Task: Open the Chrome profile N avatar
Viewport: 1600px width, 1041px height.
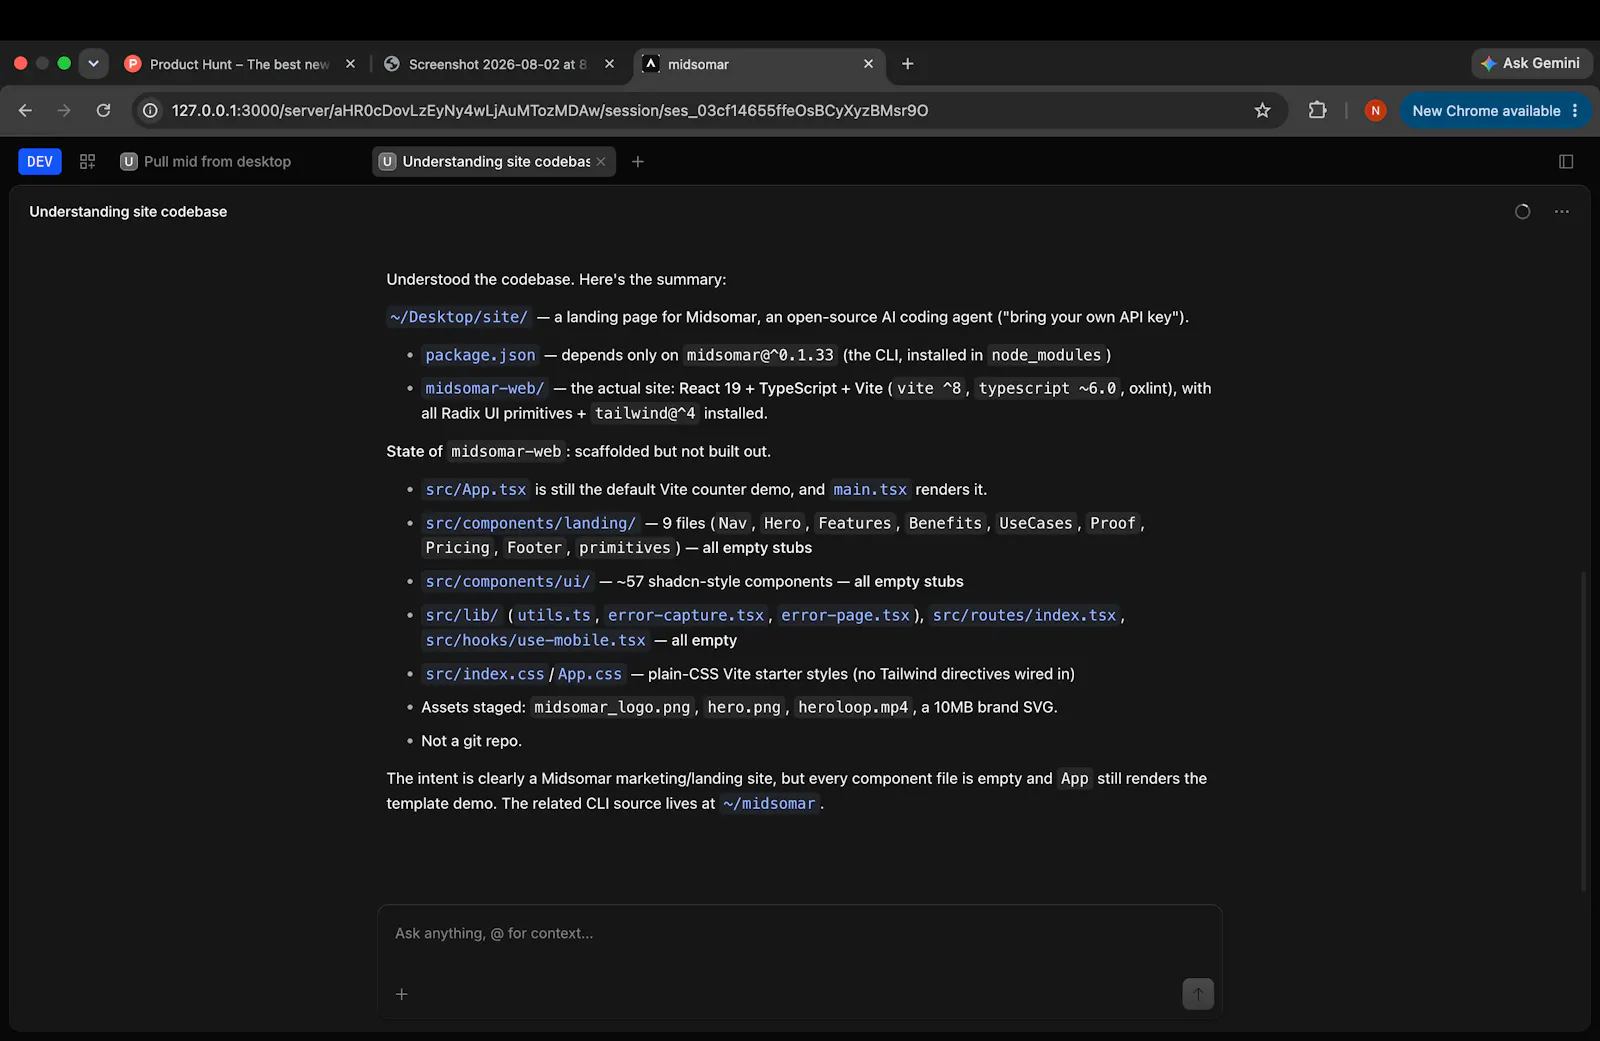Action: (x=1375, y=110)
